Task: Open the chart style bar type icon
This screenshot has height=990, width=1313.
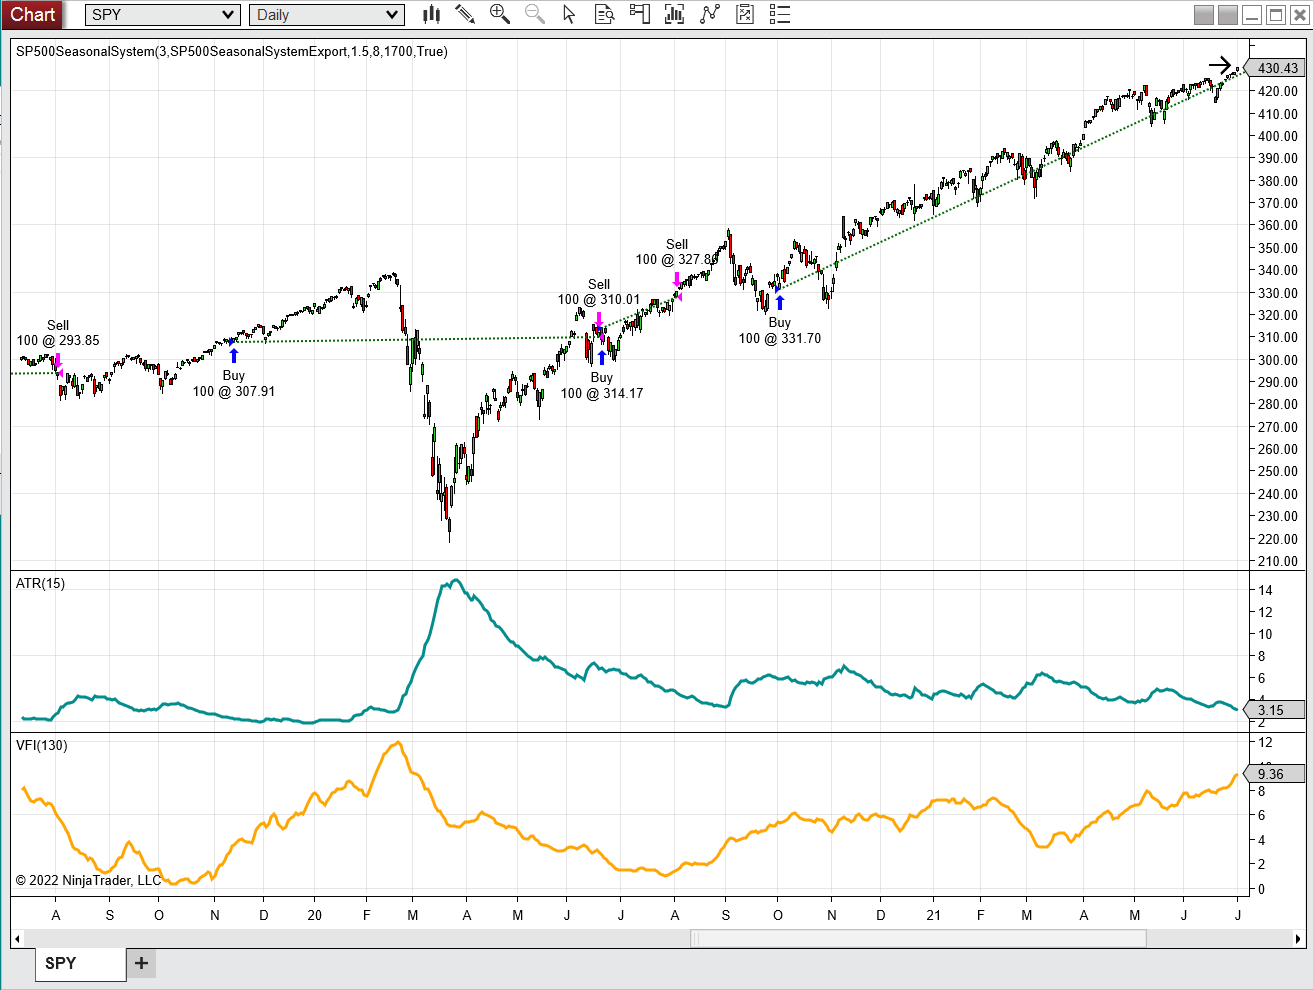Action: 431,14
